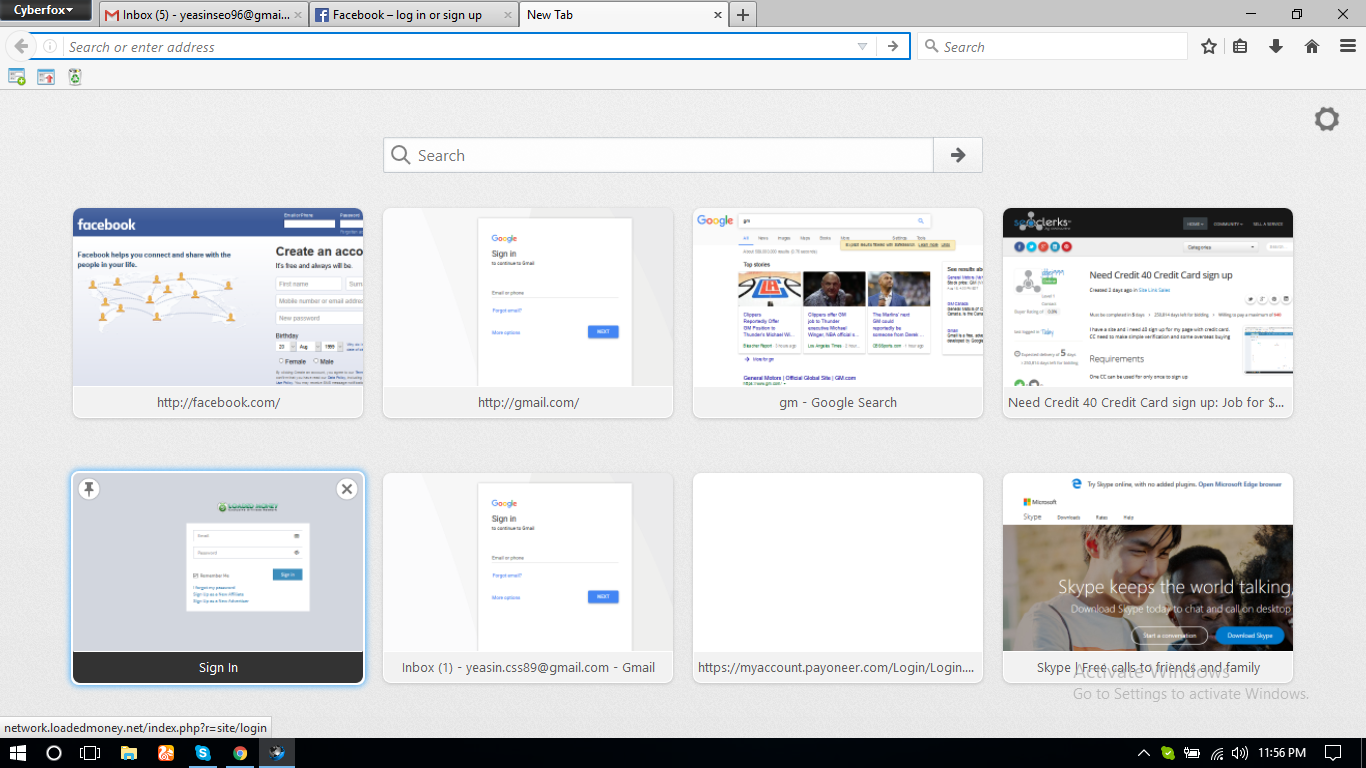Bookmark this page with the star icon

(x=1209, y=47)
